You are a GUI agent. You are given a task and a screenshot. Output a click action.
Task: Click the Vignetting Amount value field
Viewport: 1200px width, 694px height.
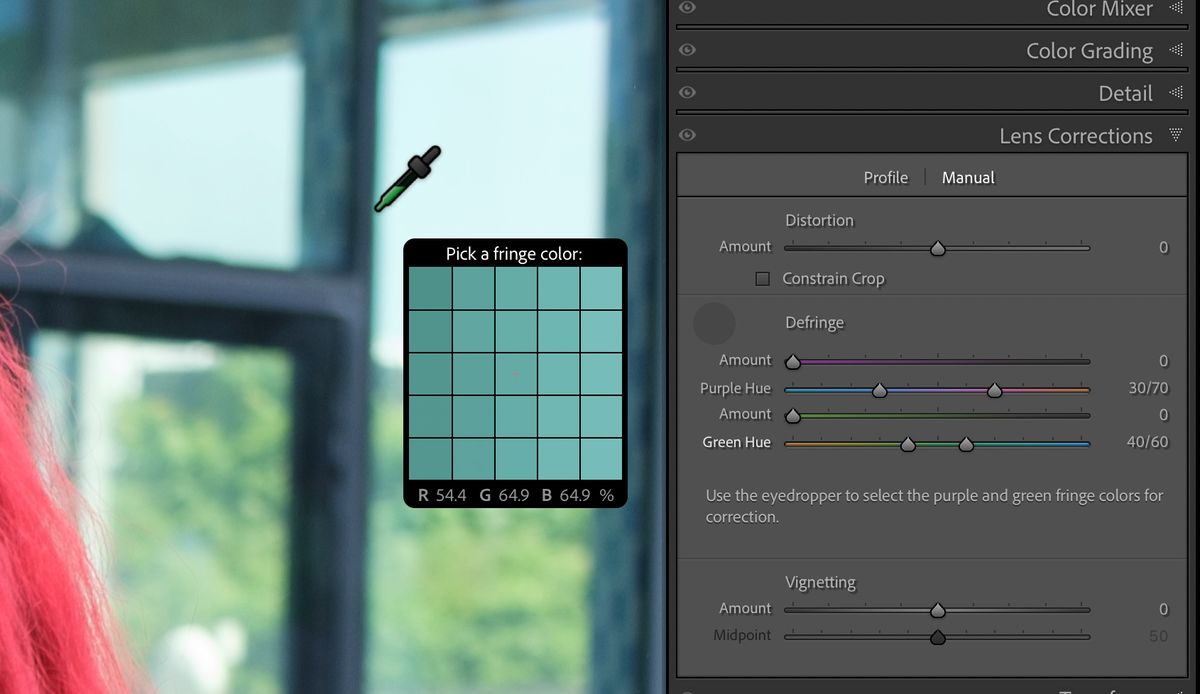(1163, 609)
